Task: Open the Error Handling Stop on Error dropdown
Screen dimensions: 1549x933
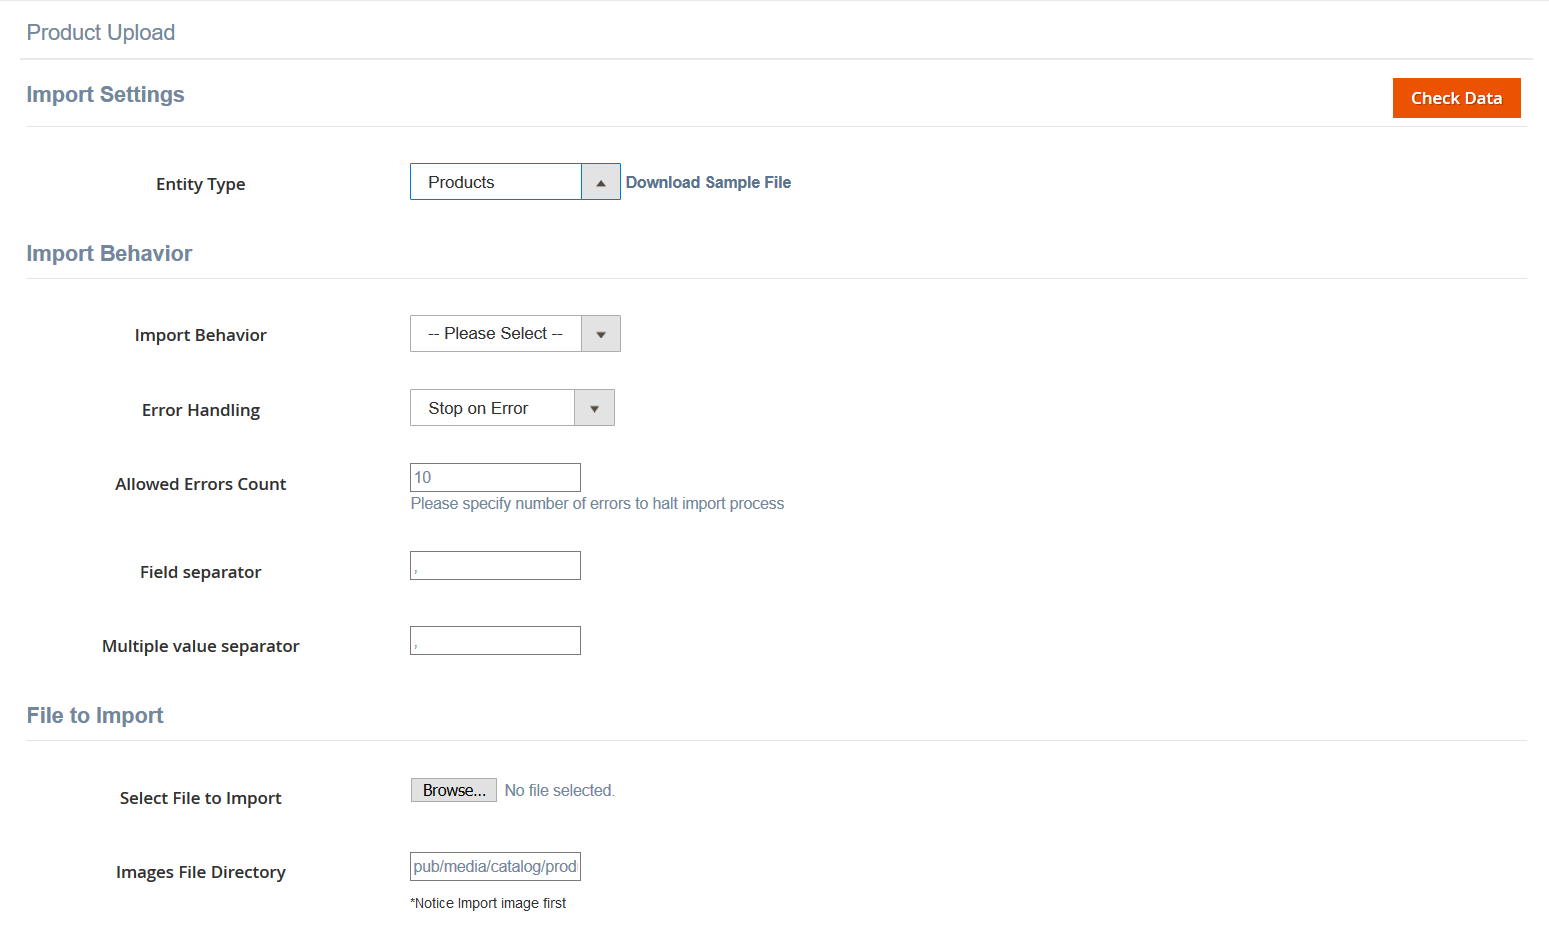Action: 512,408
